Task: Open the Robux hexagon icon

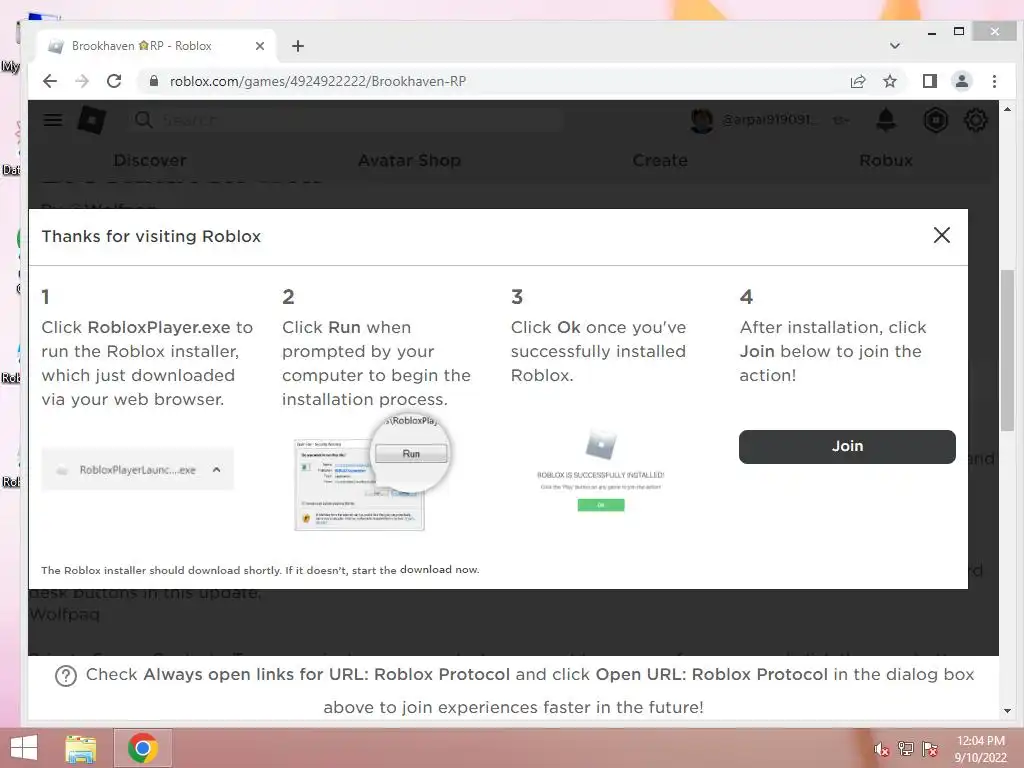Action: (935, 120)
